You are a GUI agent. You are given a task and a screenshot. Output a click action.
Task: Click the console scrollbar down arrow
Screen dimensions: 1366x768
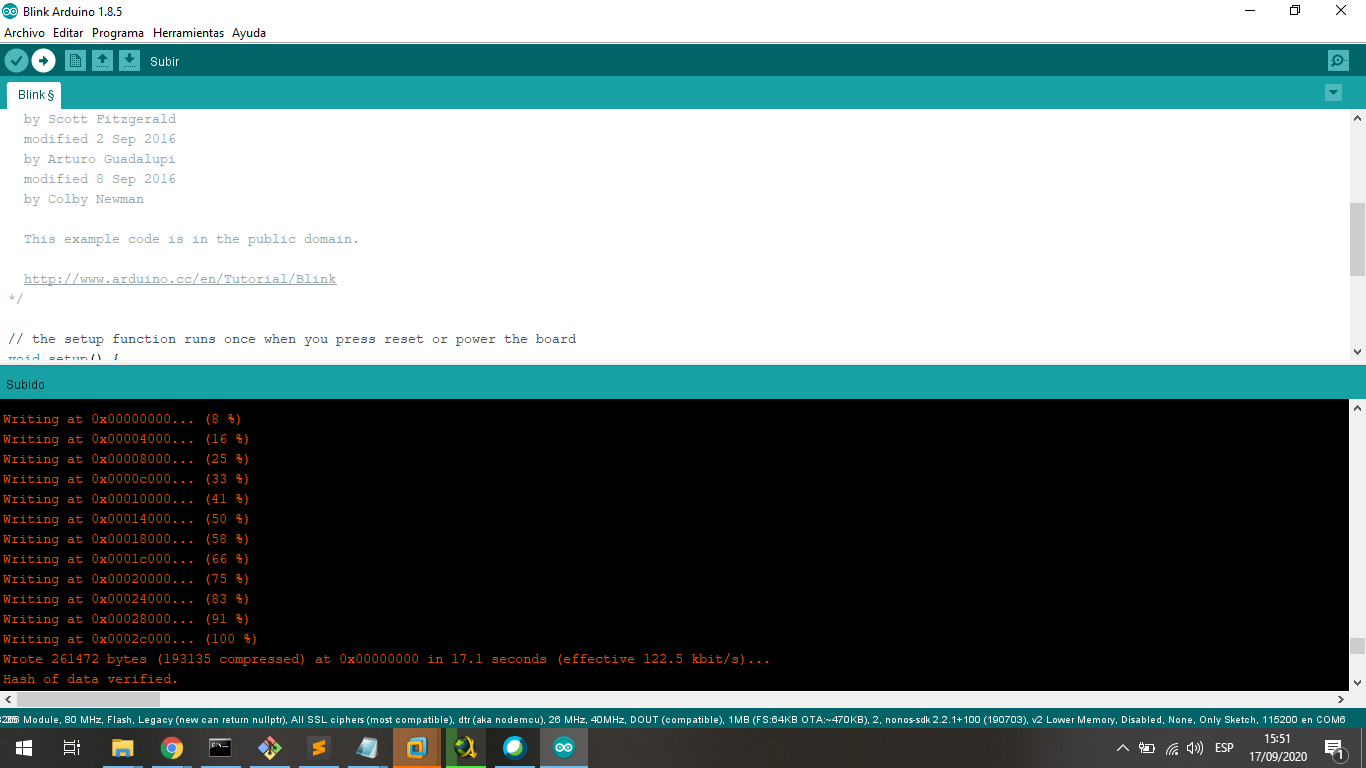click(x=1357, y=682)
